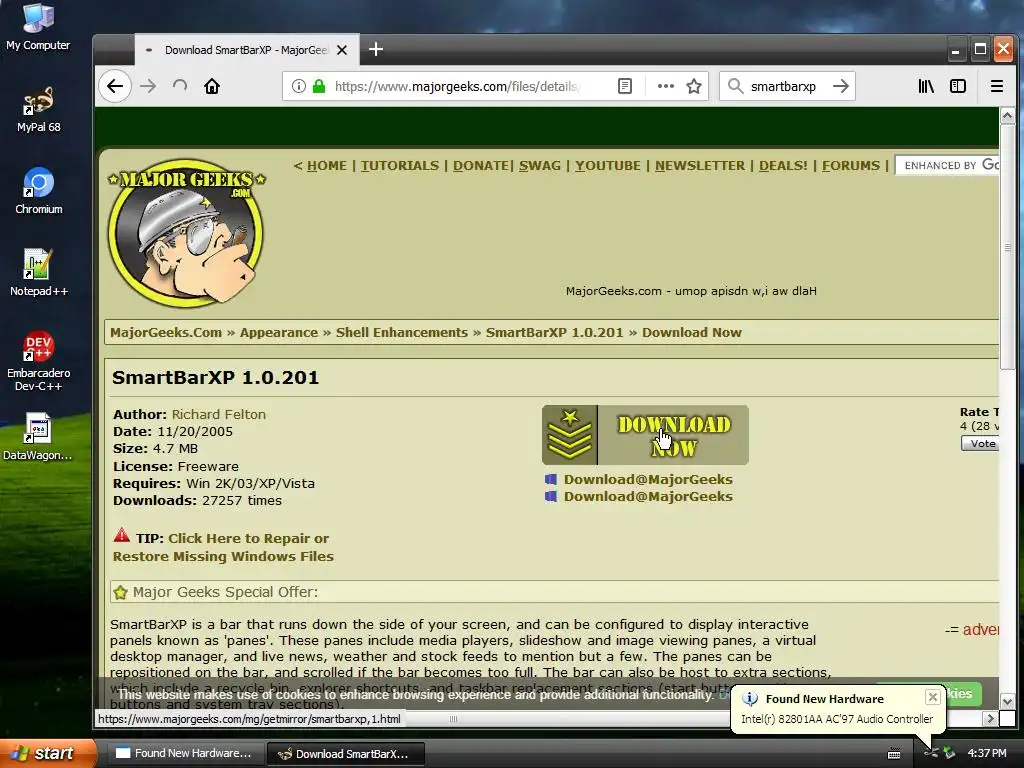Select MyPal 68 desktop shortcut
Screen dimensions: 1024x768
click(38, 110)
